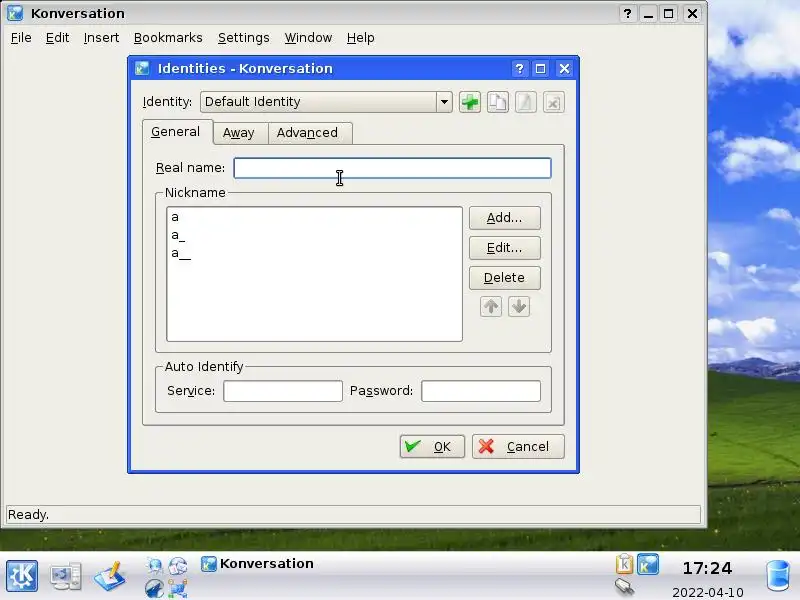
Task: Launch the pencil and paper taskbar icon
Action: coord(110,576)
